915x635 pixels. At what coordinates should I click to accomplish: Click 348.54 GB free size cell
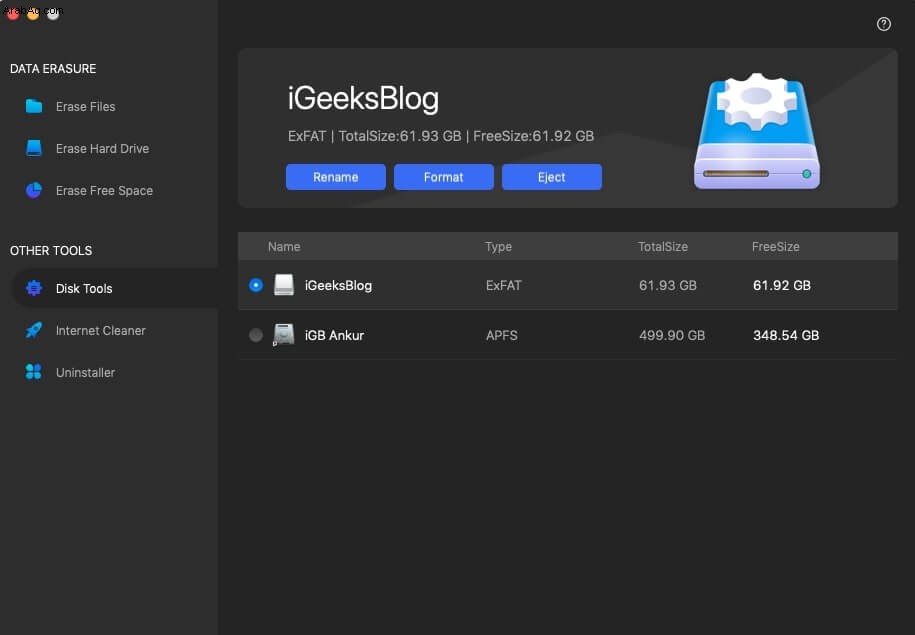(786, 336)
